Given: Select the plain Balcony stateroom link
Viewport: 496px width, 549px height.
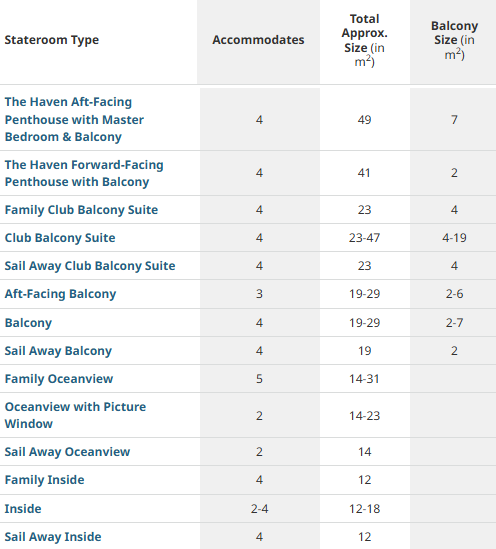Looking at the screenshot, I should [x=28, y=323].
